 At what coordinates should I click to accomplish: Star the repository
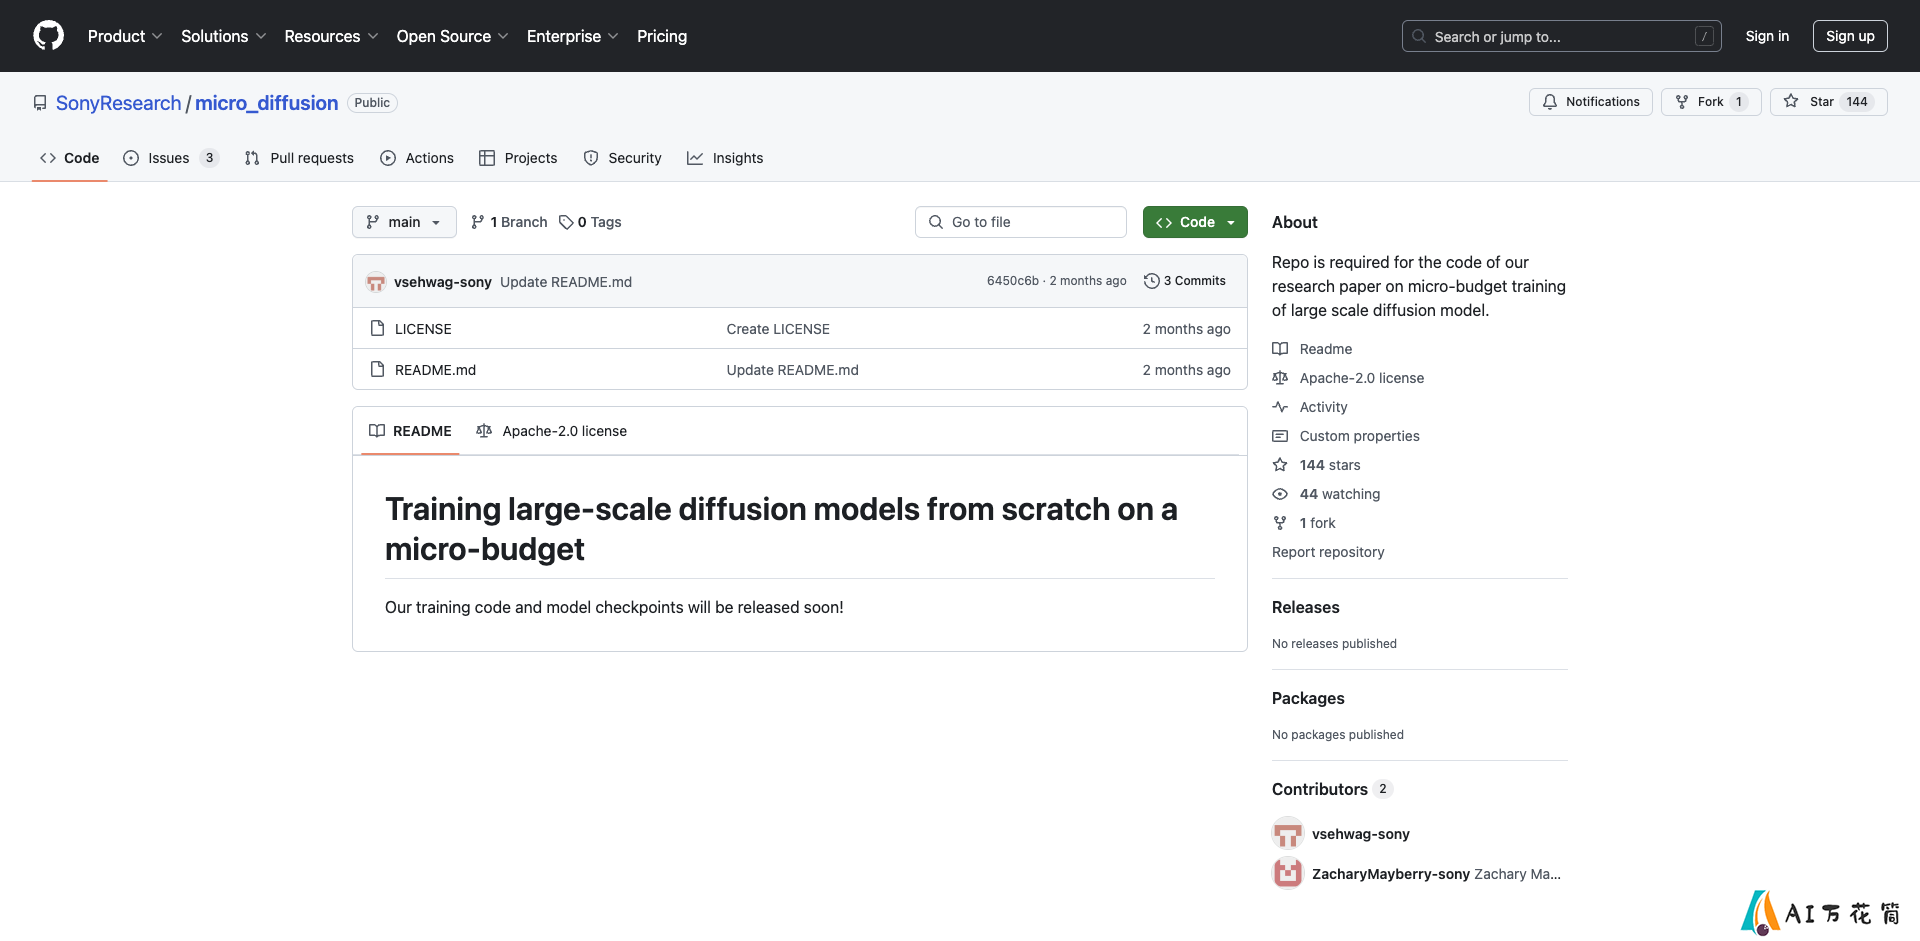tap(1828, 102)
